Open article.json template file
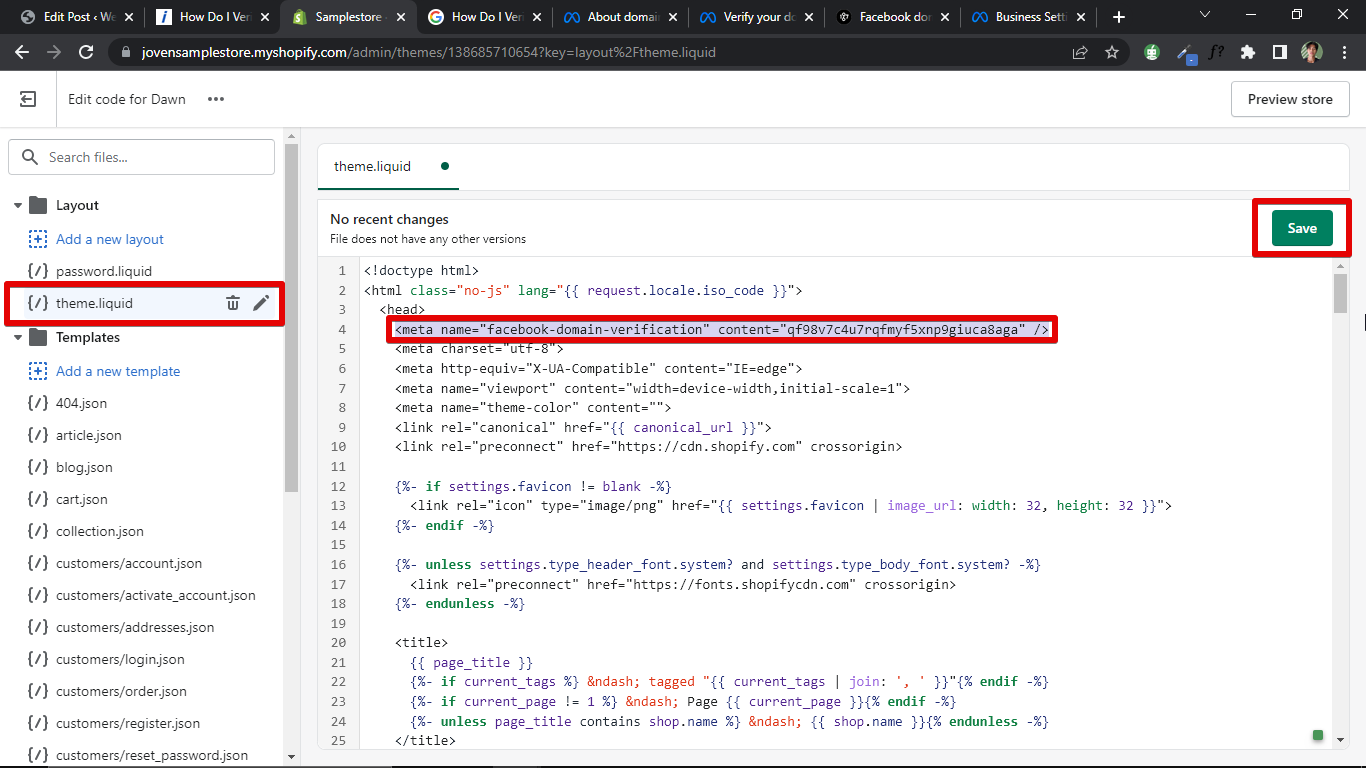The width and height of the screenshot is (1366, 768). click(89, 435)
